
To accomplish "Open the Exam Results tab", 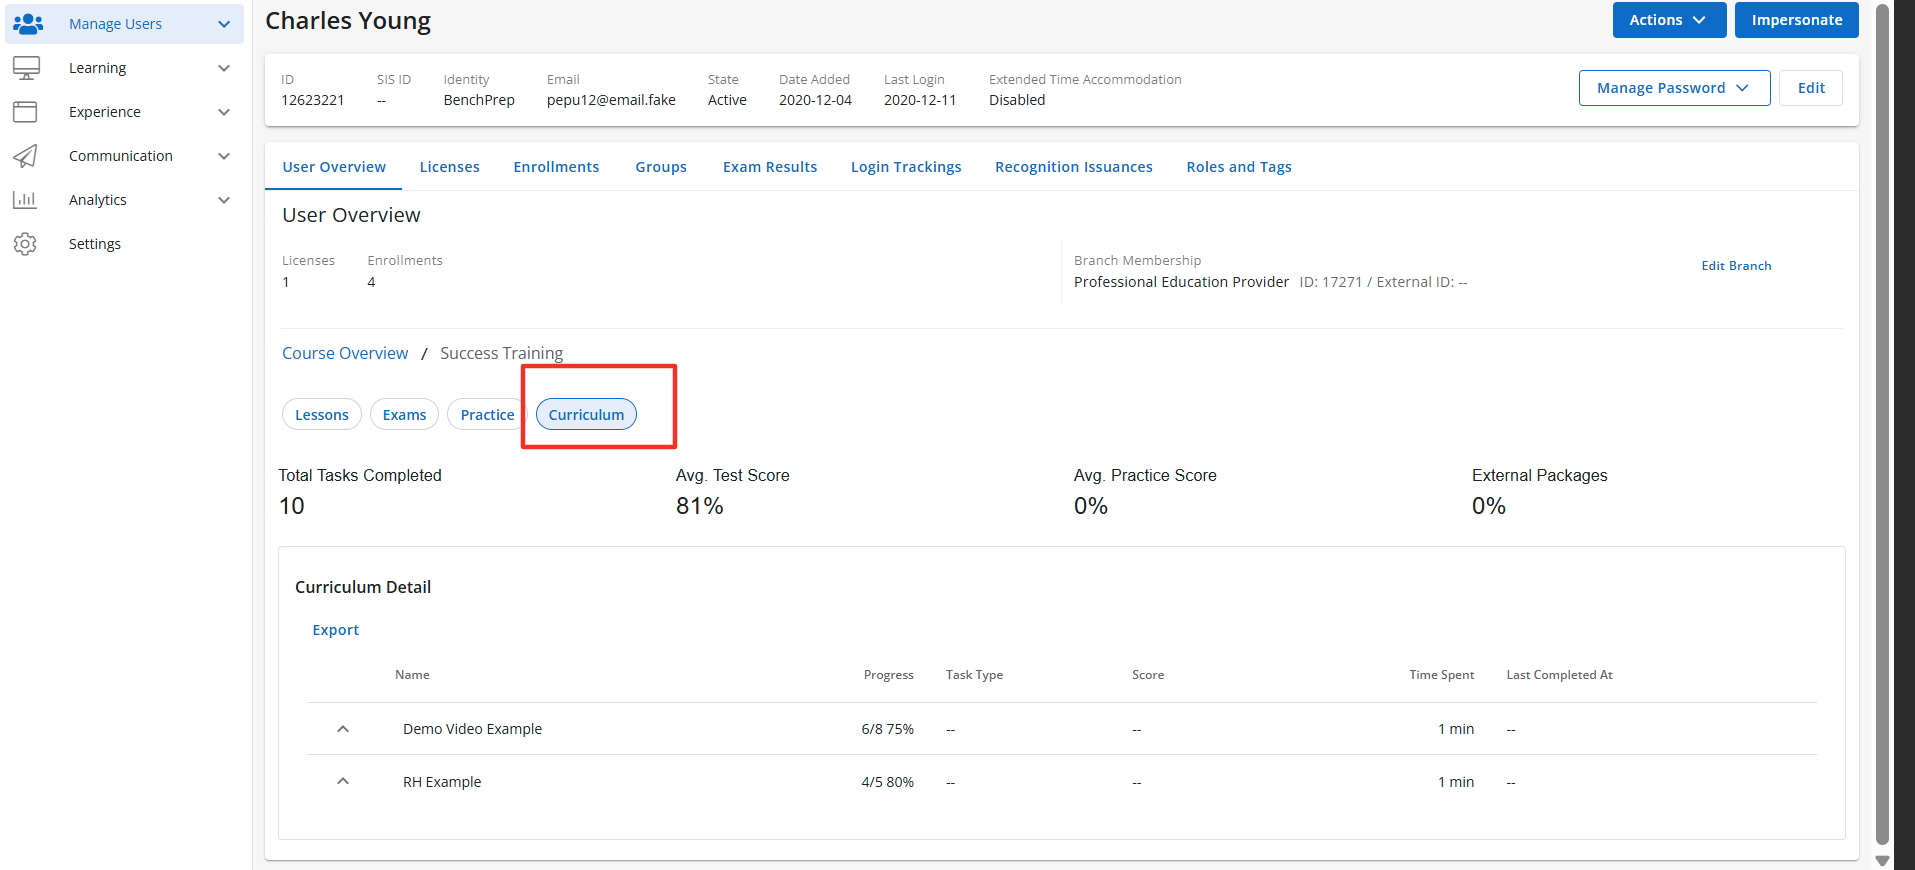I will click(x=769, y=167).
